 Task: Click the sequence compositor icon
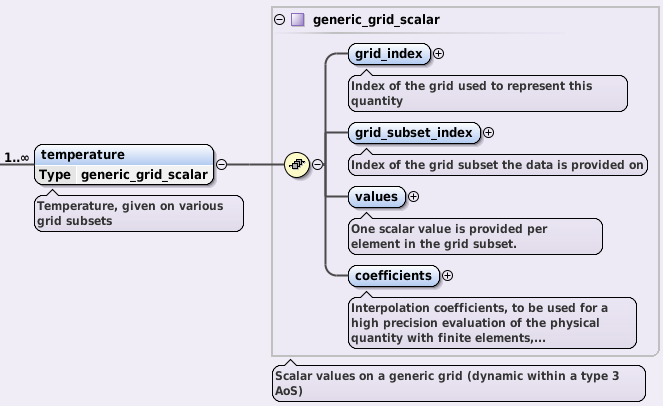click(296, 165)
